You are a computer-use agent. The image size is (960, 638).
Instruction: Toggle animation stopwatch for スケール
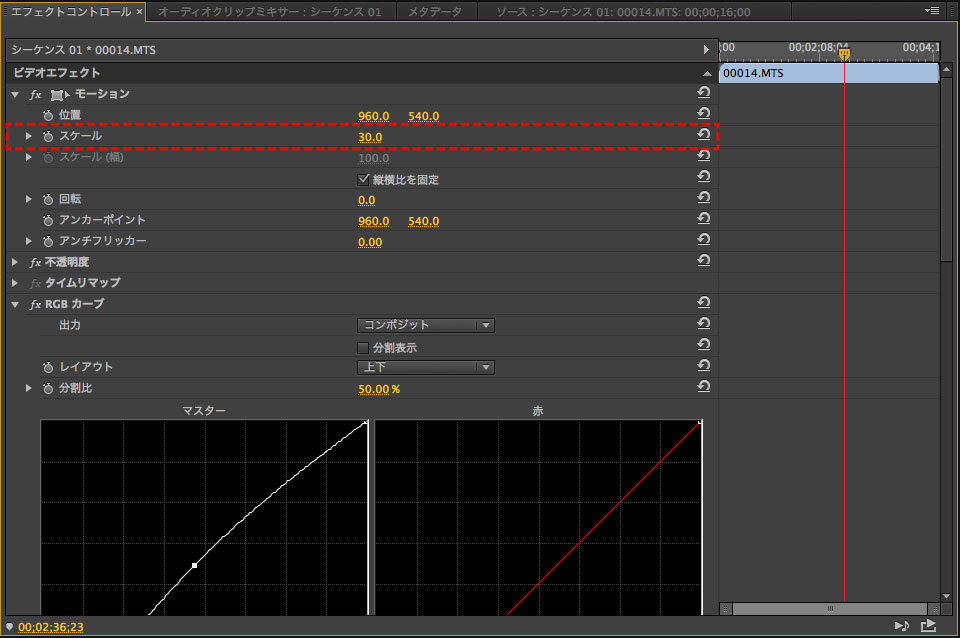point(48,136)
